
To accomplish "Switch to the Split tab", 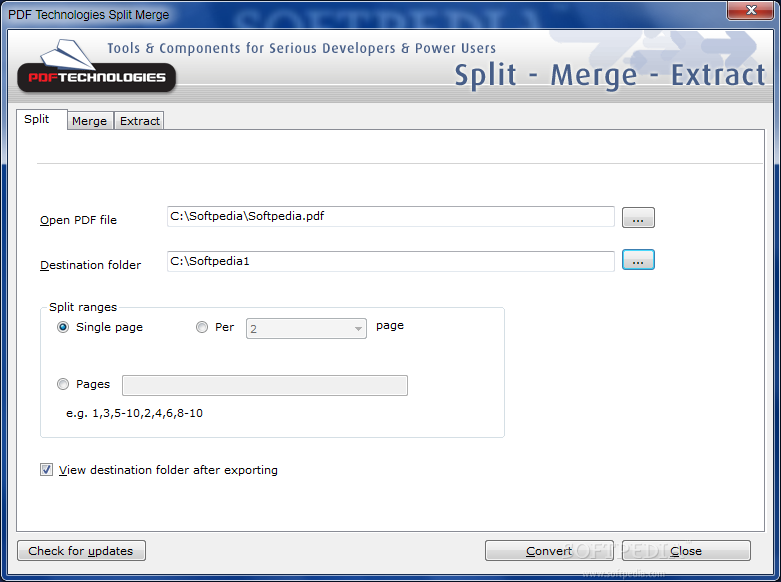I will tap(41, 120).
